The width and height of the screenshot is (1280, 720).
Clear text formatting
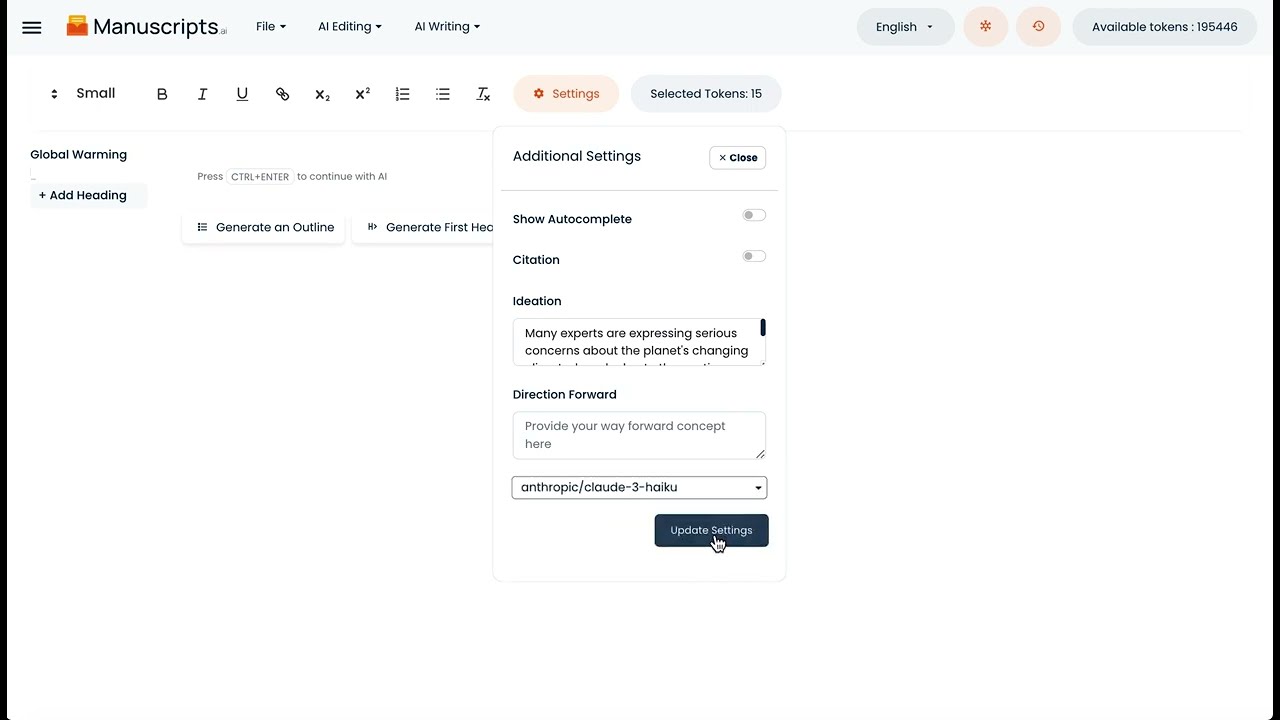pyautogui.click(x=483, y=94)
